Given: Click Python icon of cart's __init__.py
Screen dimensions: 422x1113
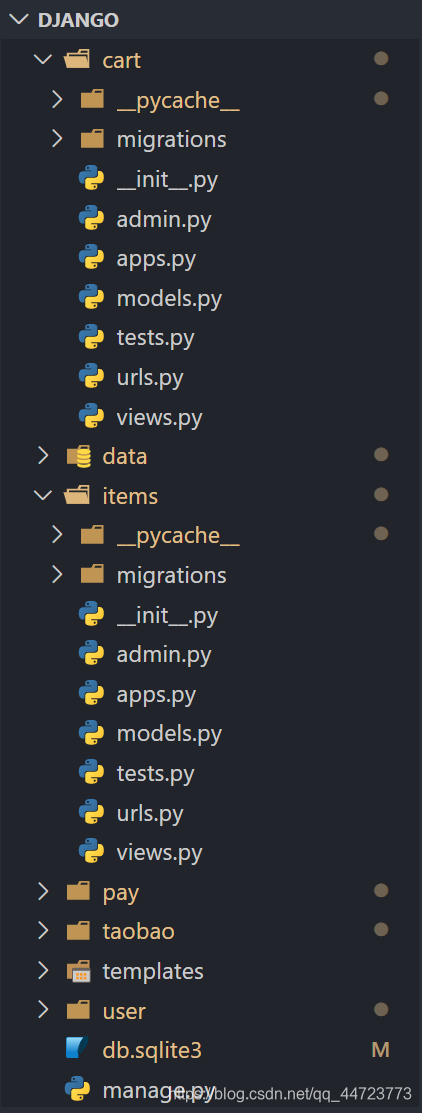Looking at the screenshot, I should click(92, 179).
